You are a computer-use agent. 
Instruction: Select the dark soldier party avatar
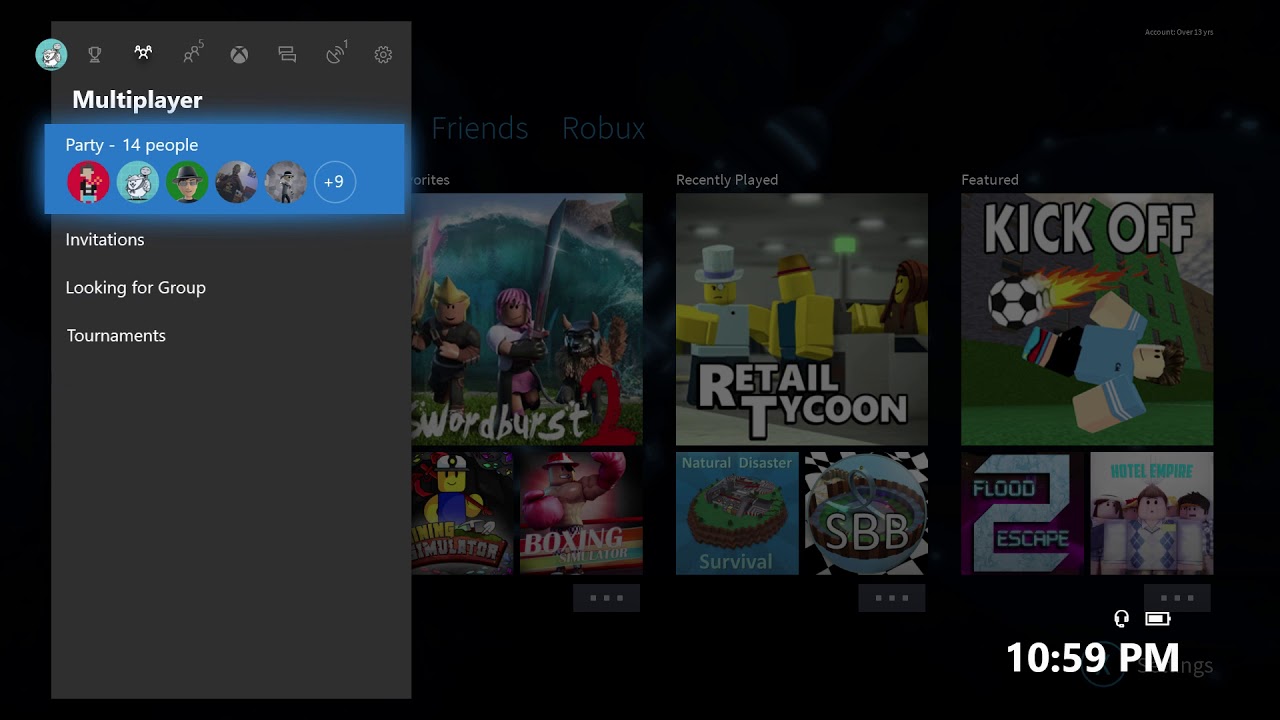236,182
